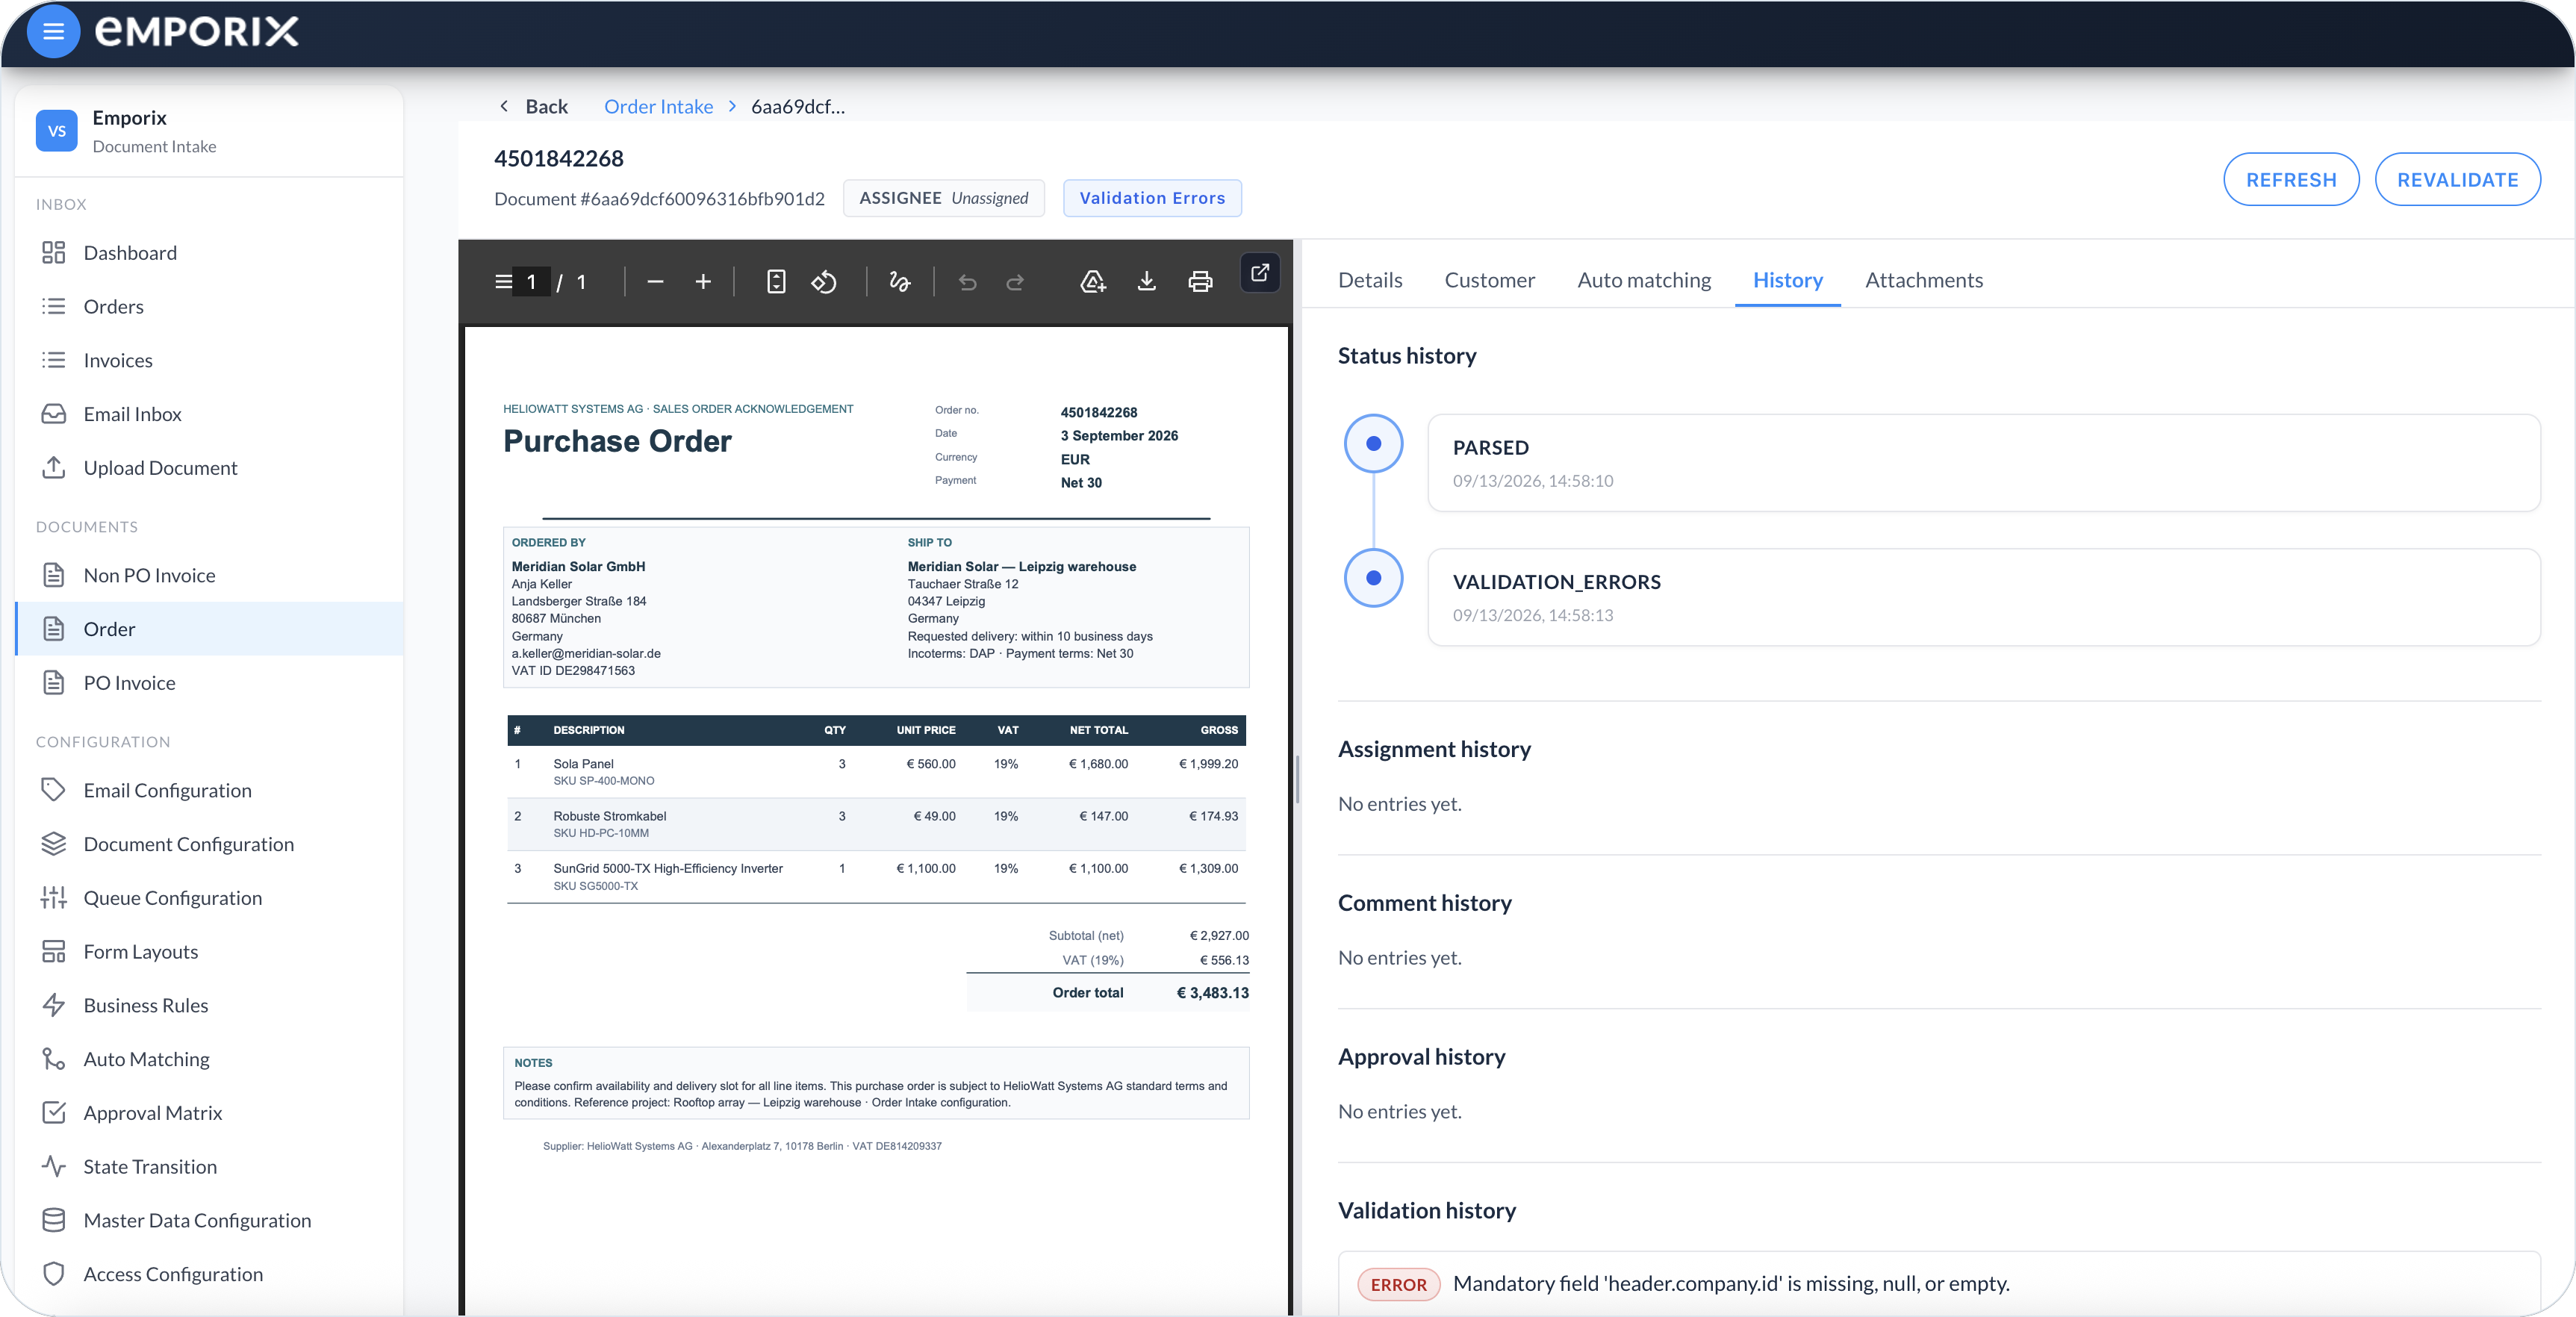Screen dimensions: 2576x1317
Task: Go to Email Inbox
Action: [x=209, y=414]
